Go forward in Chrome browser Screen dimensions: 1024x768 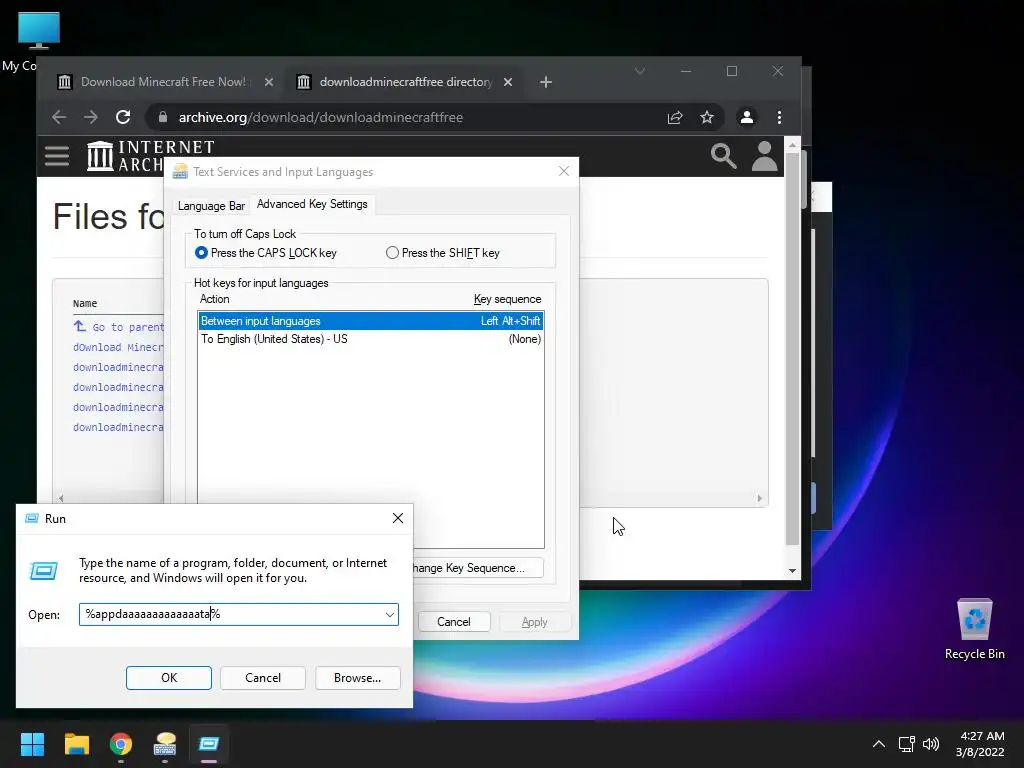coord(91,117)
